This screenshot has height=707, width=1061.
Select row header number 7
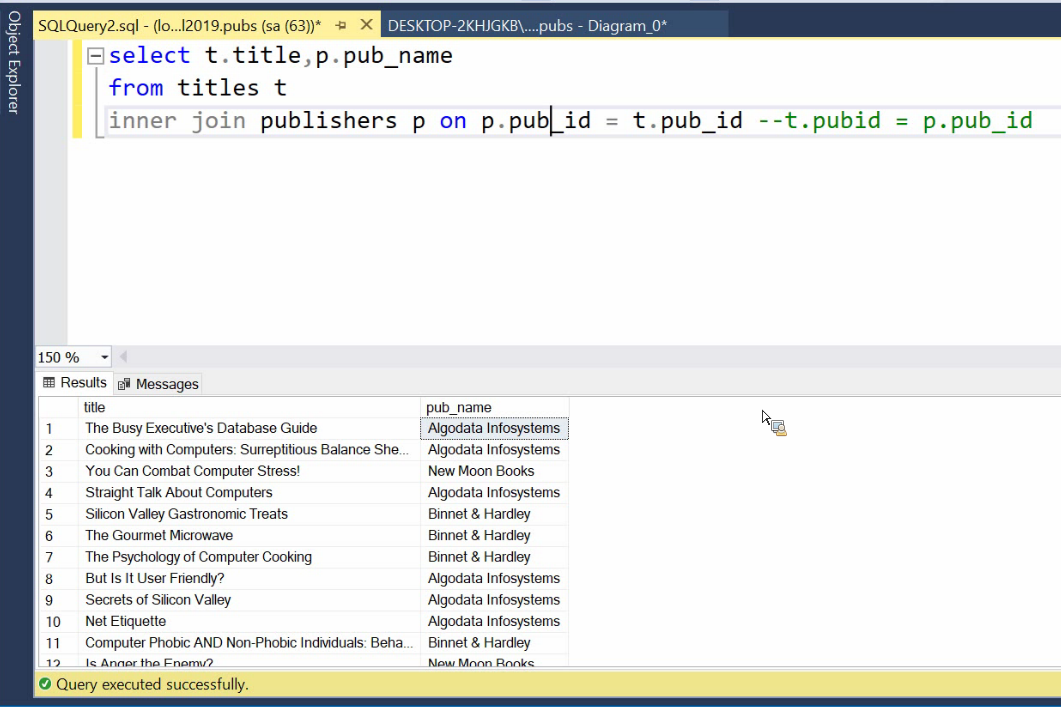[x=58, y=557]
